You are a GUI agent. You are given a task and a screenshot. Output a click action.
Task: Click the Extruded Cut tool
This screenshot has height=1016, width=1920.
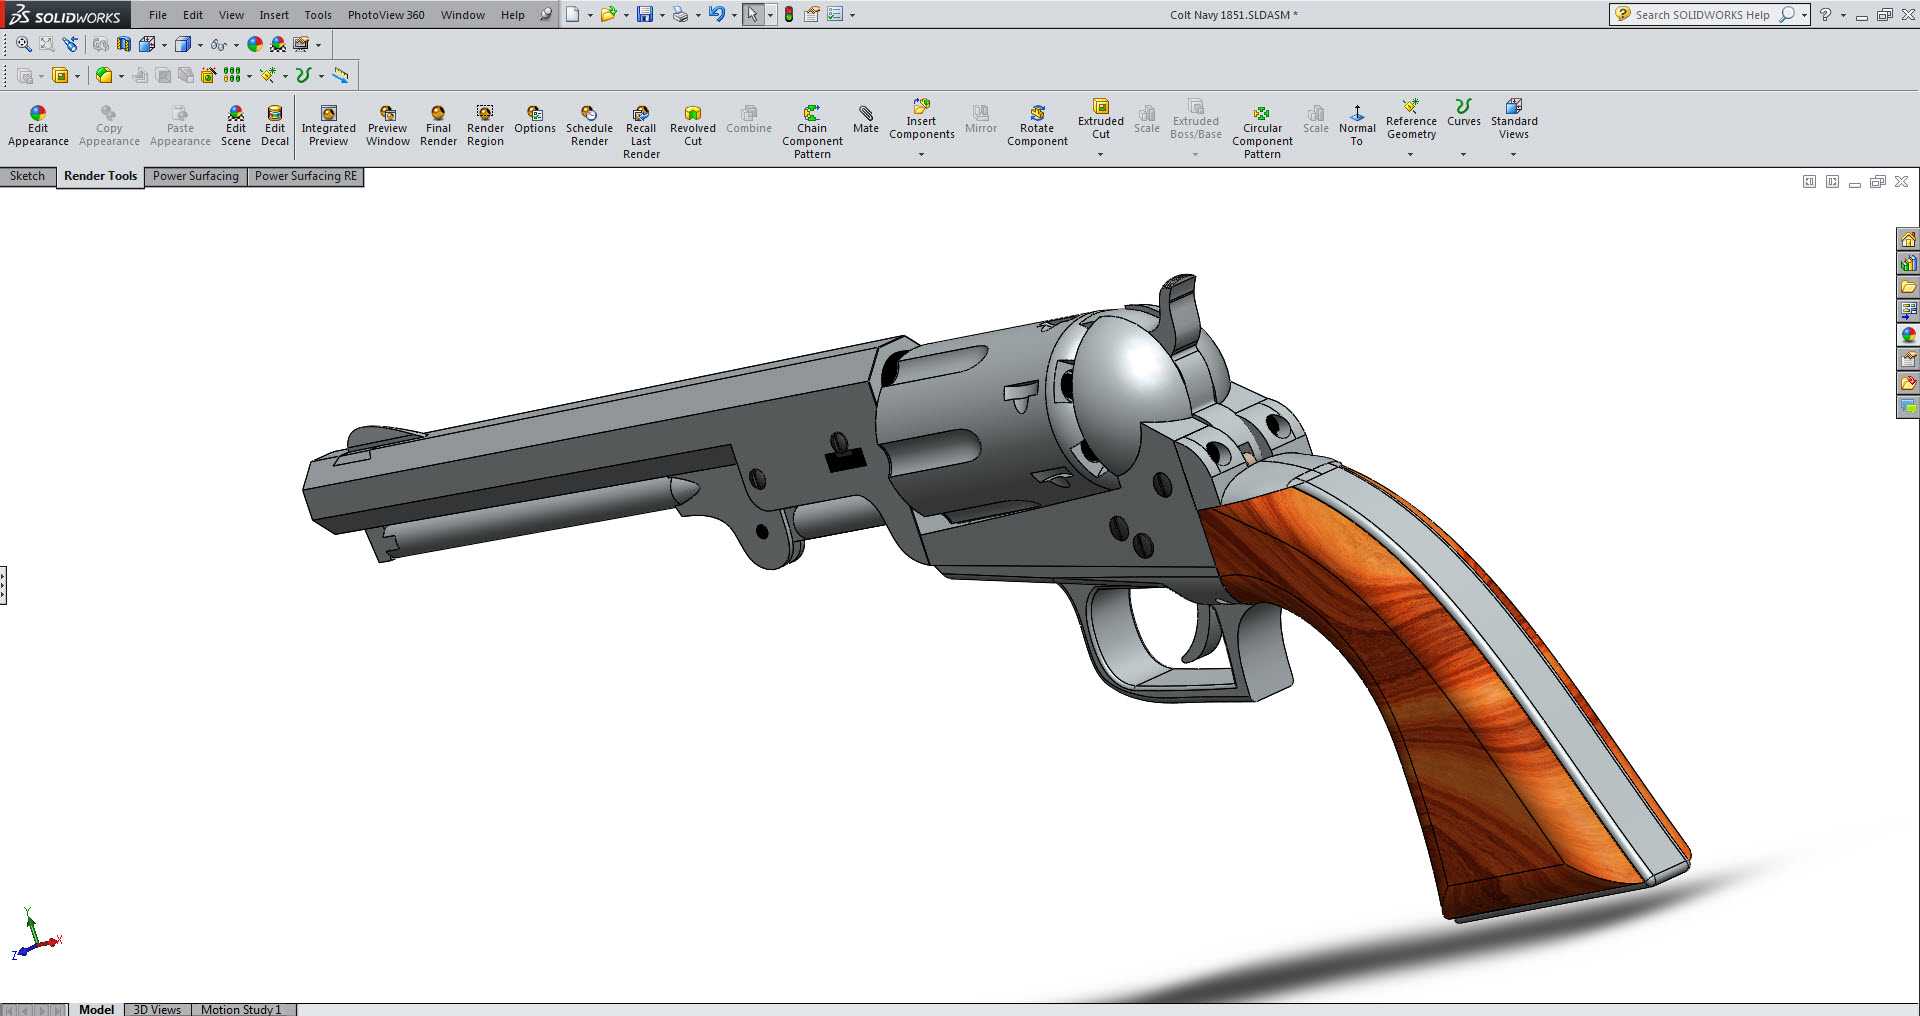click(x=1100, y=120)
